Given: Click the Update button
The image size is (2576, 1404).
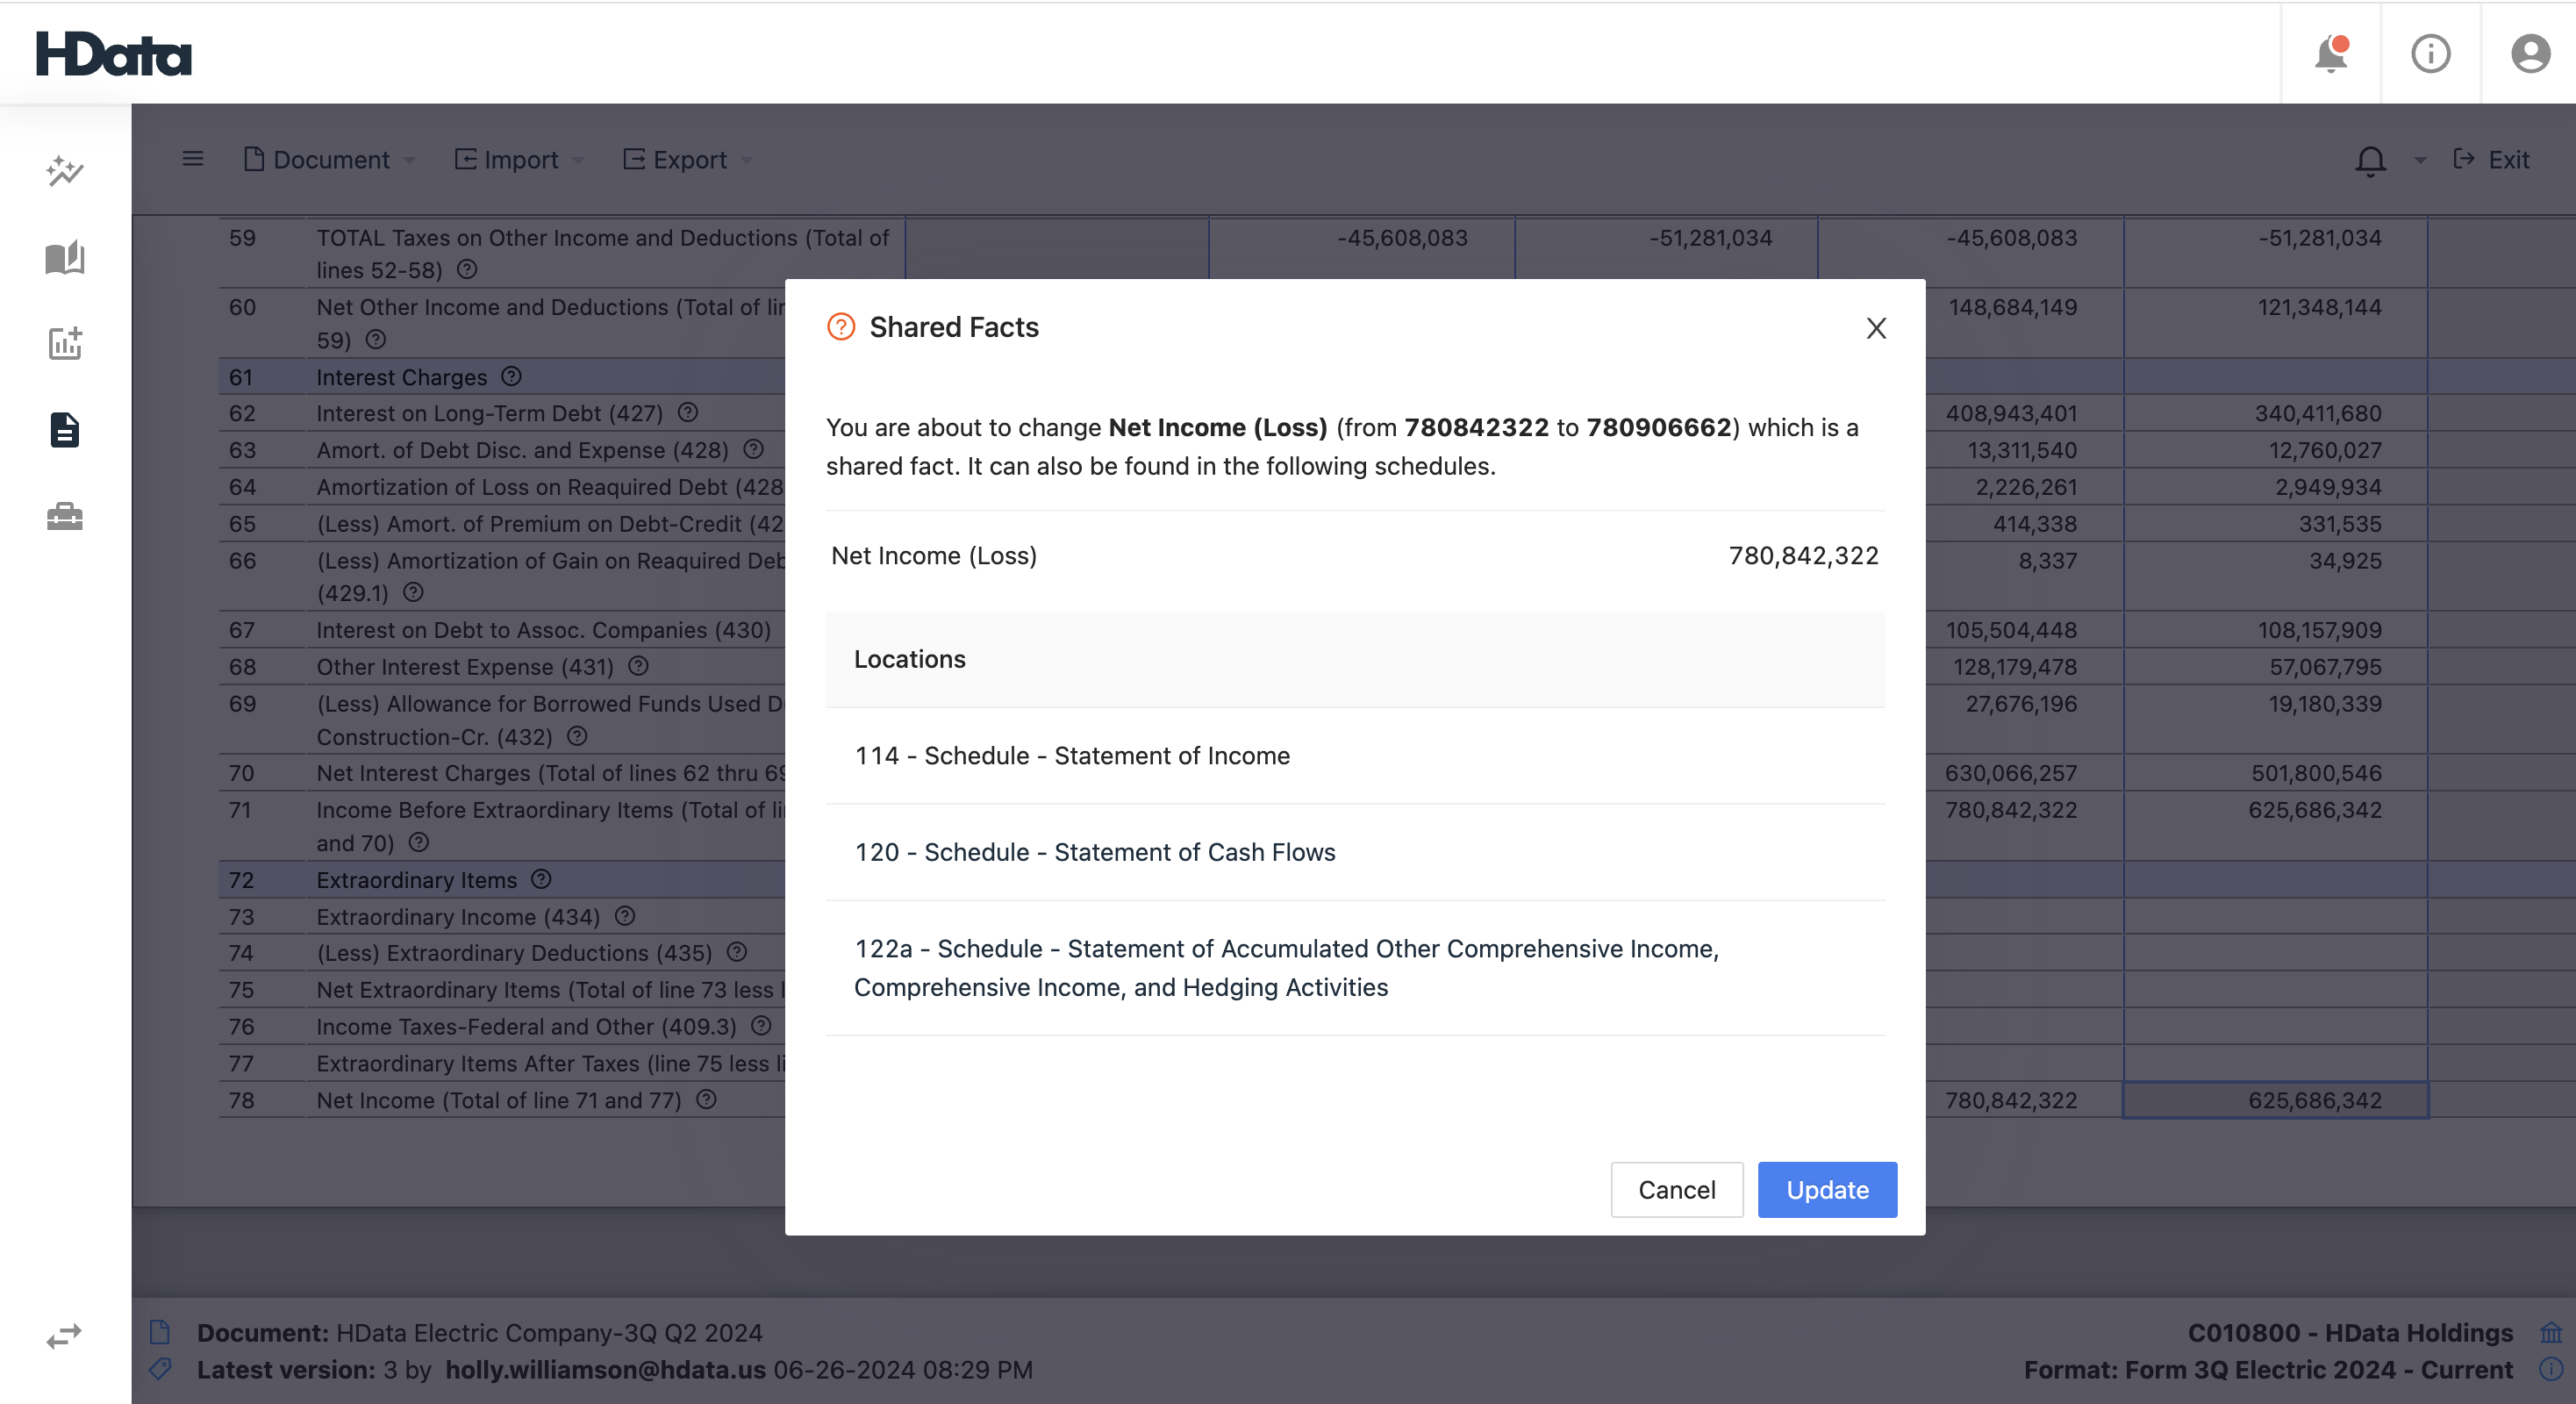Looking at the screenshot, I should click(1827, 1189).
